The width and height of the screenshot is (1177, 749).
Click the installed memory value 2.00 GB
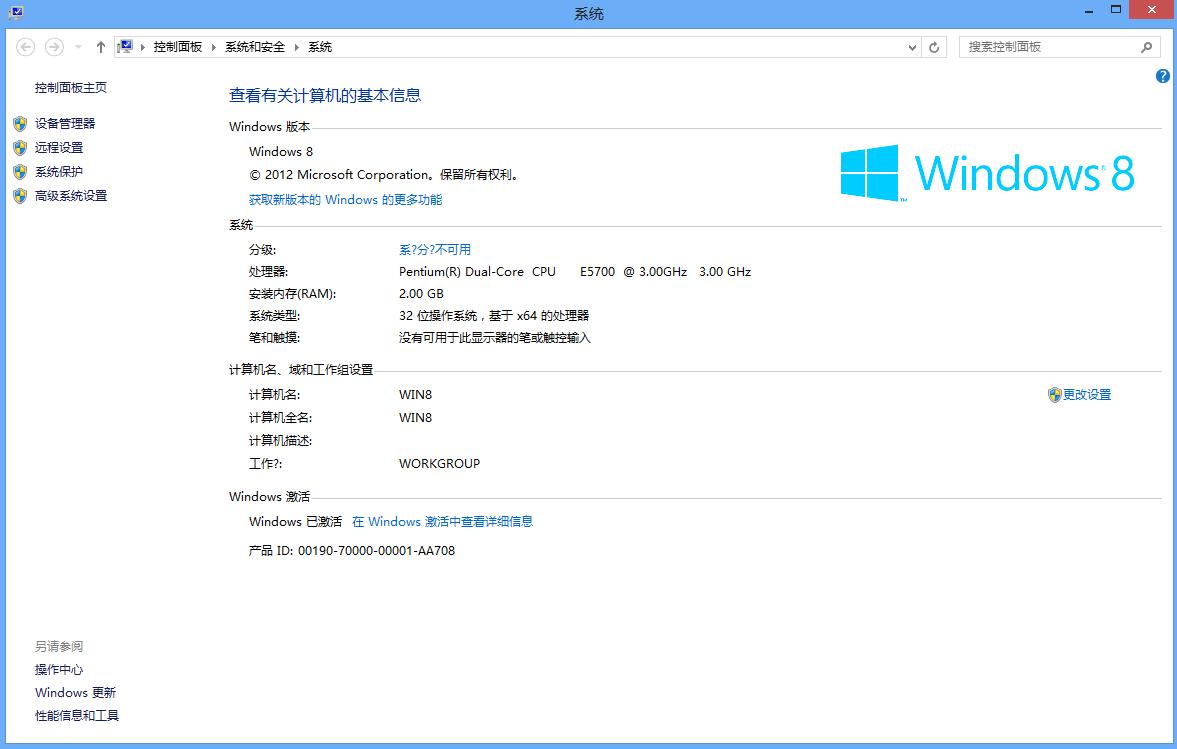(421, 293)
